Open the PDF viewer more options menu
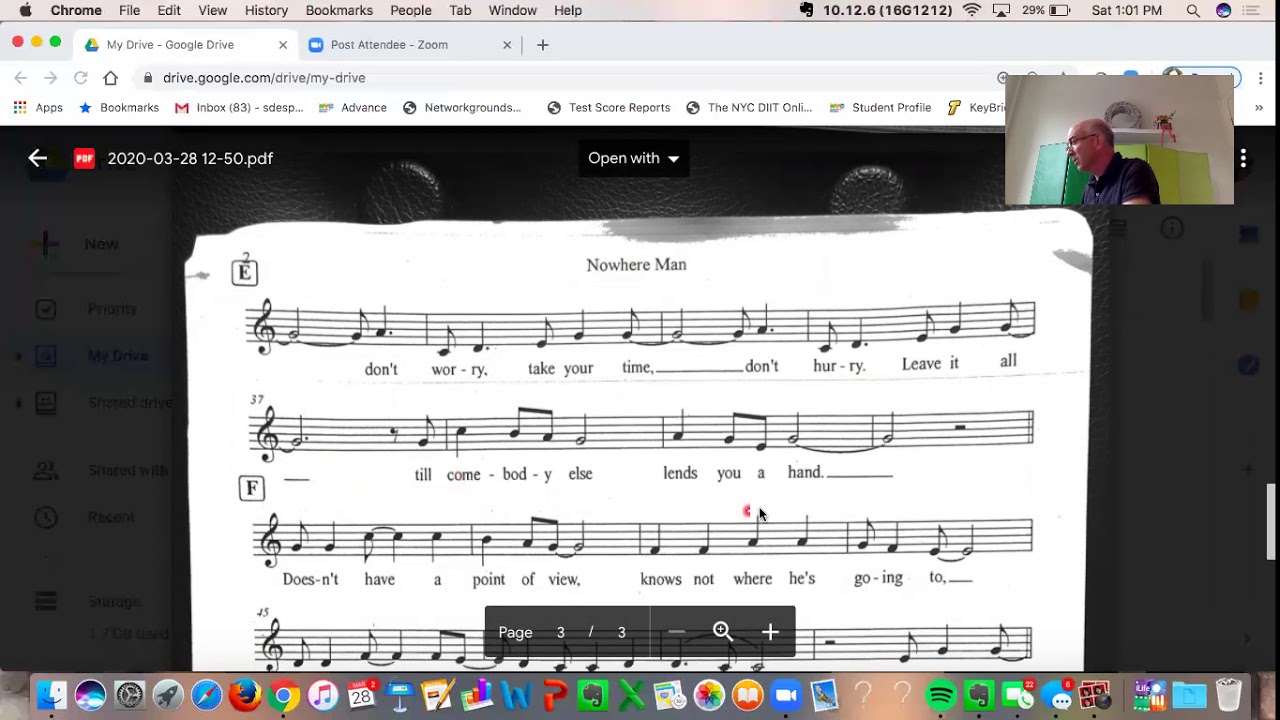 pos(1243,158)
